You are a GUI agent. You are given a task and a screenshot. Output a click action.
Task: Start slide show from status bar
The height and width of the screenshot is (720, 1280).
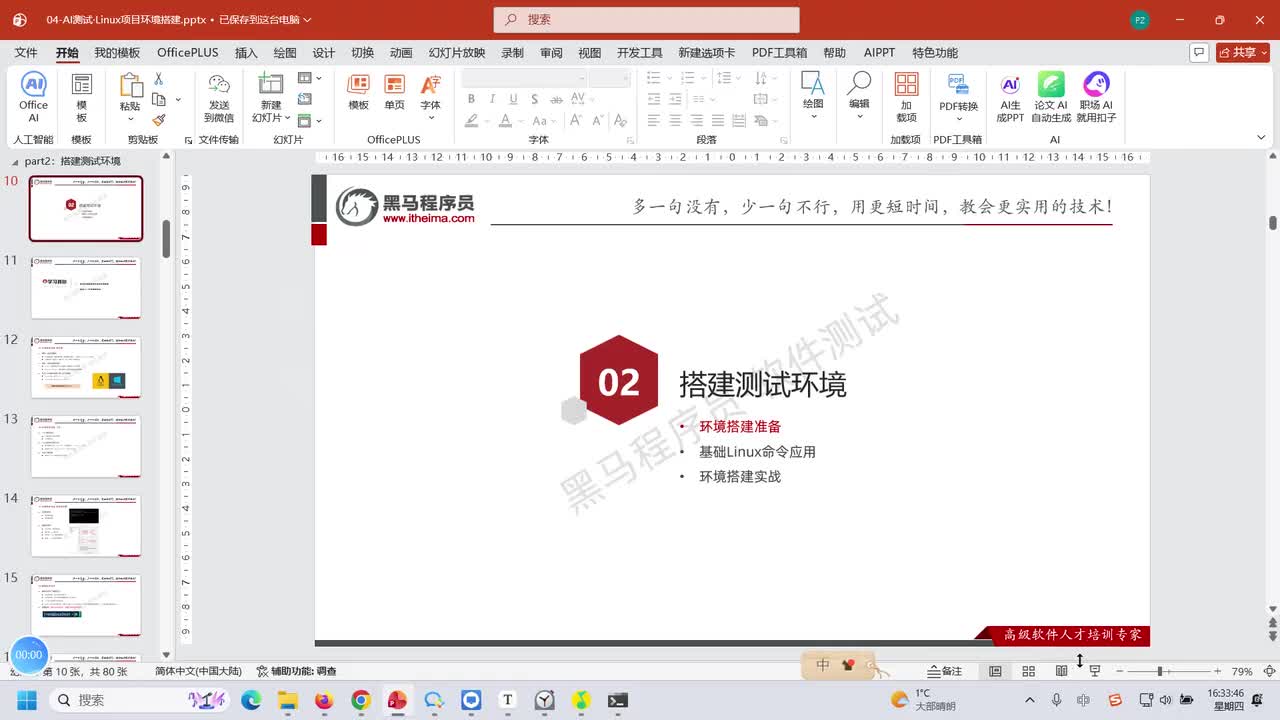(x=1094, y=671)
